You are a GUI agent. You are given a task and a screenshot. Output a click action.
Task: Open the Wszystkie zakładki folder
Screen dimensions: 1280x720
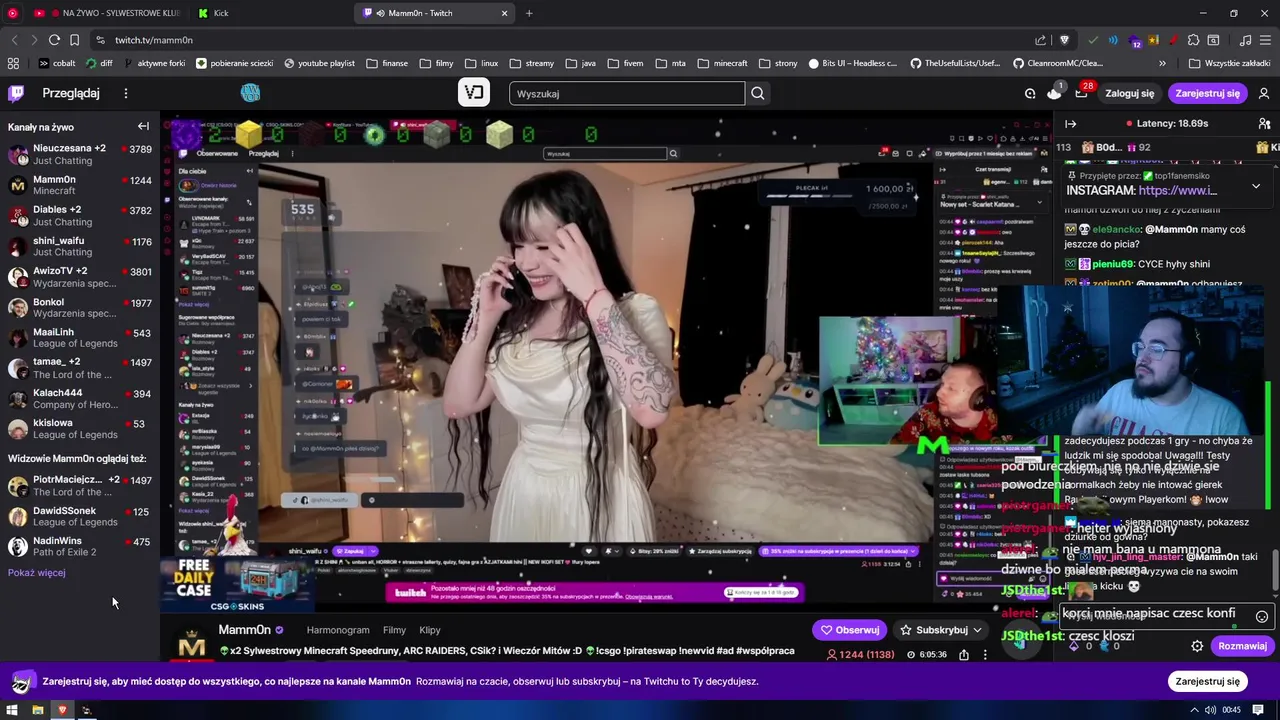(x=1232, y=63)
